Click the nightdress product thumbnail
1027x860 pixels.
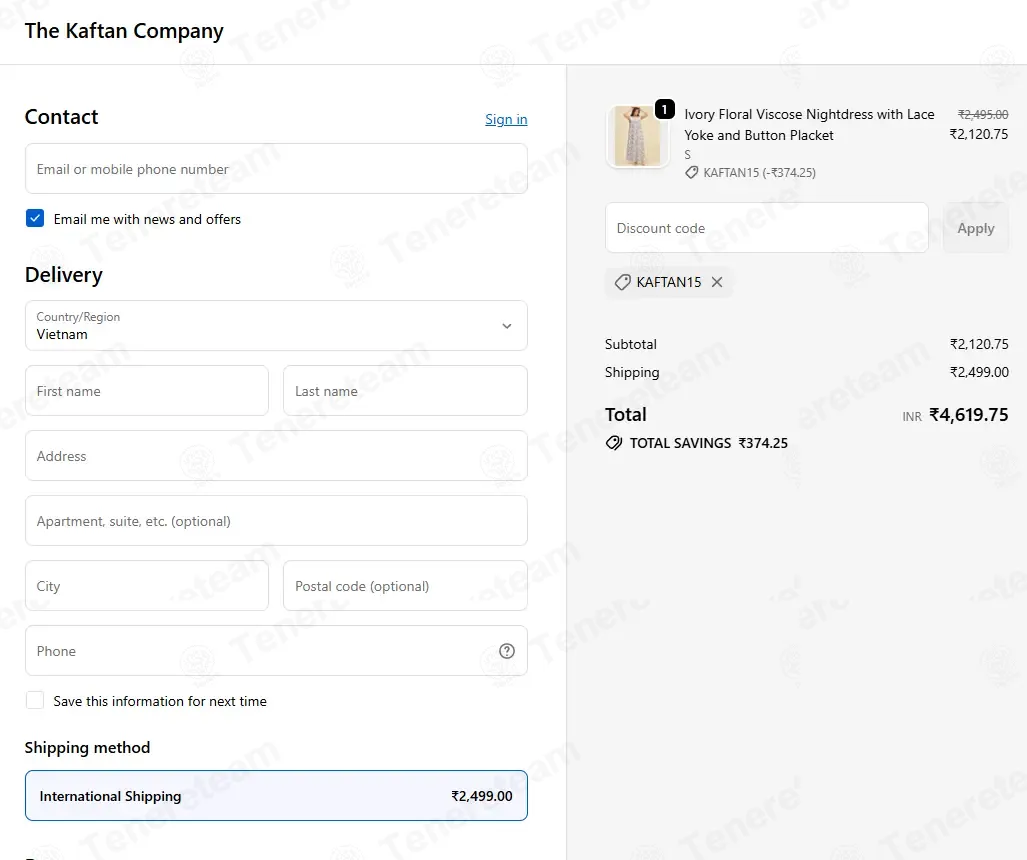point(637,137)
